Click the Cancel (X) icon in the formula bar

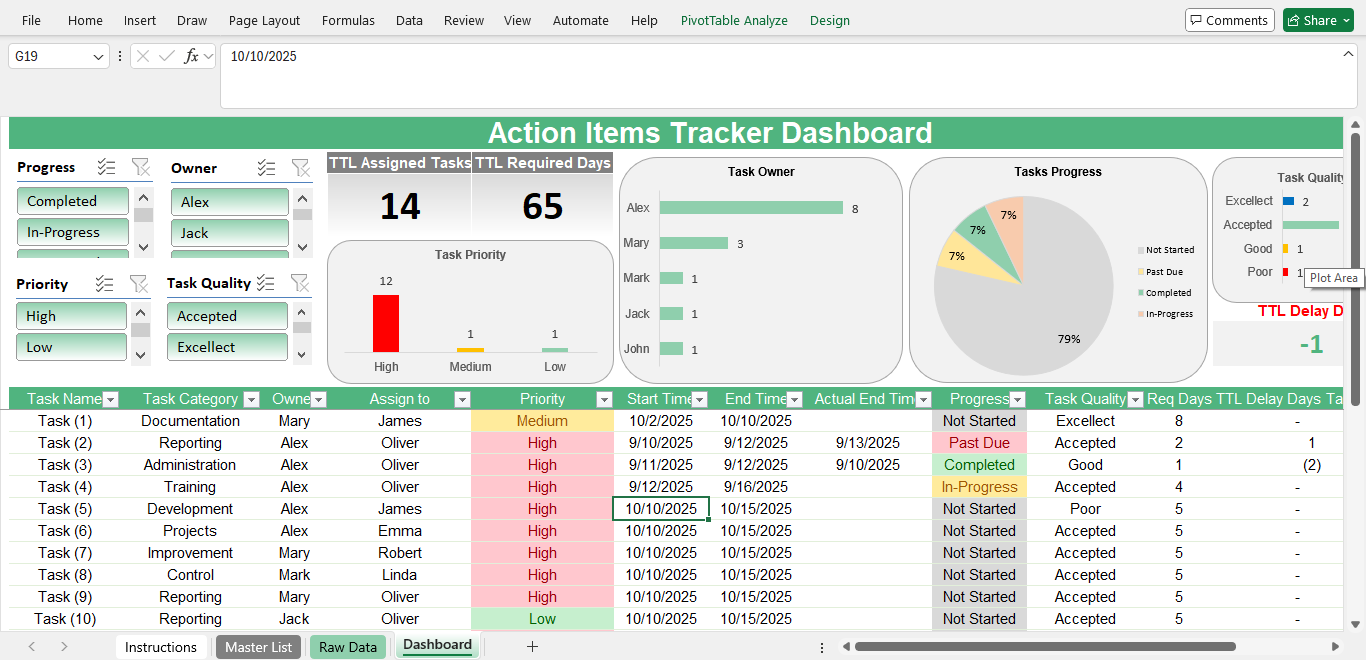point(143,56)
